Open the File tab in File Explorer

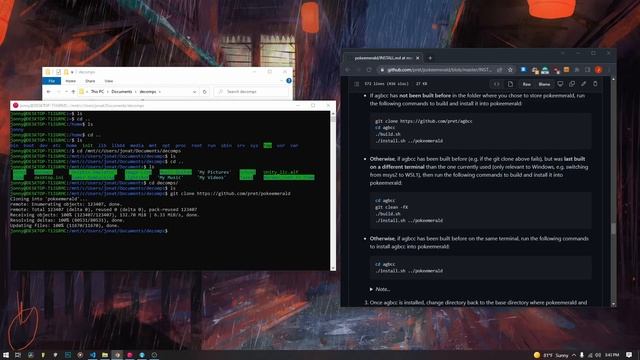pos(51,81)
